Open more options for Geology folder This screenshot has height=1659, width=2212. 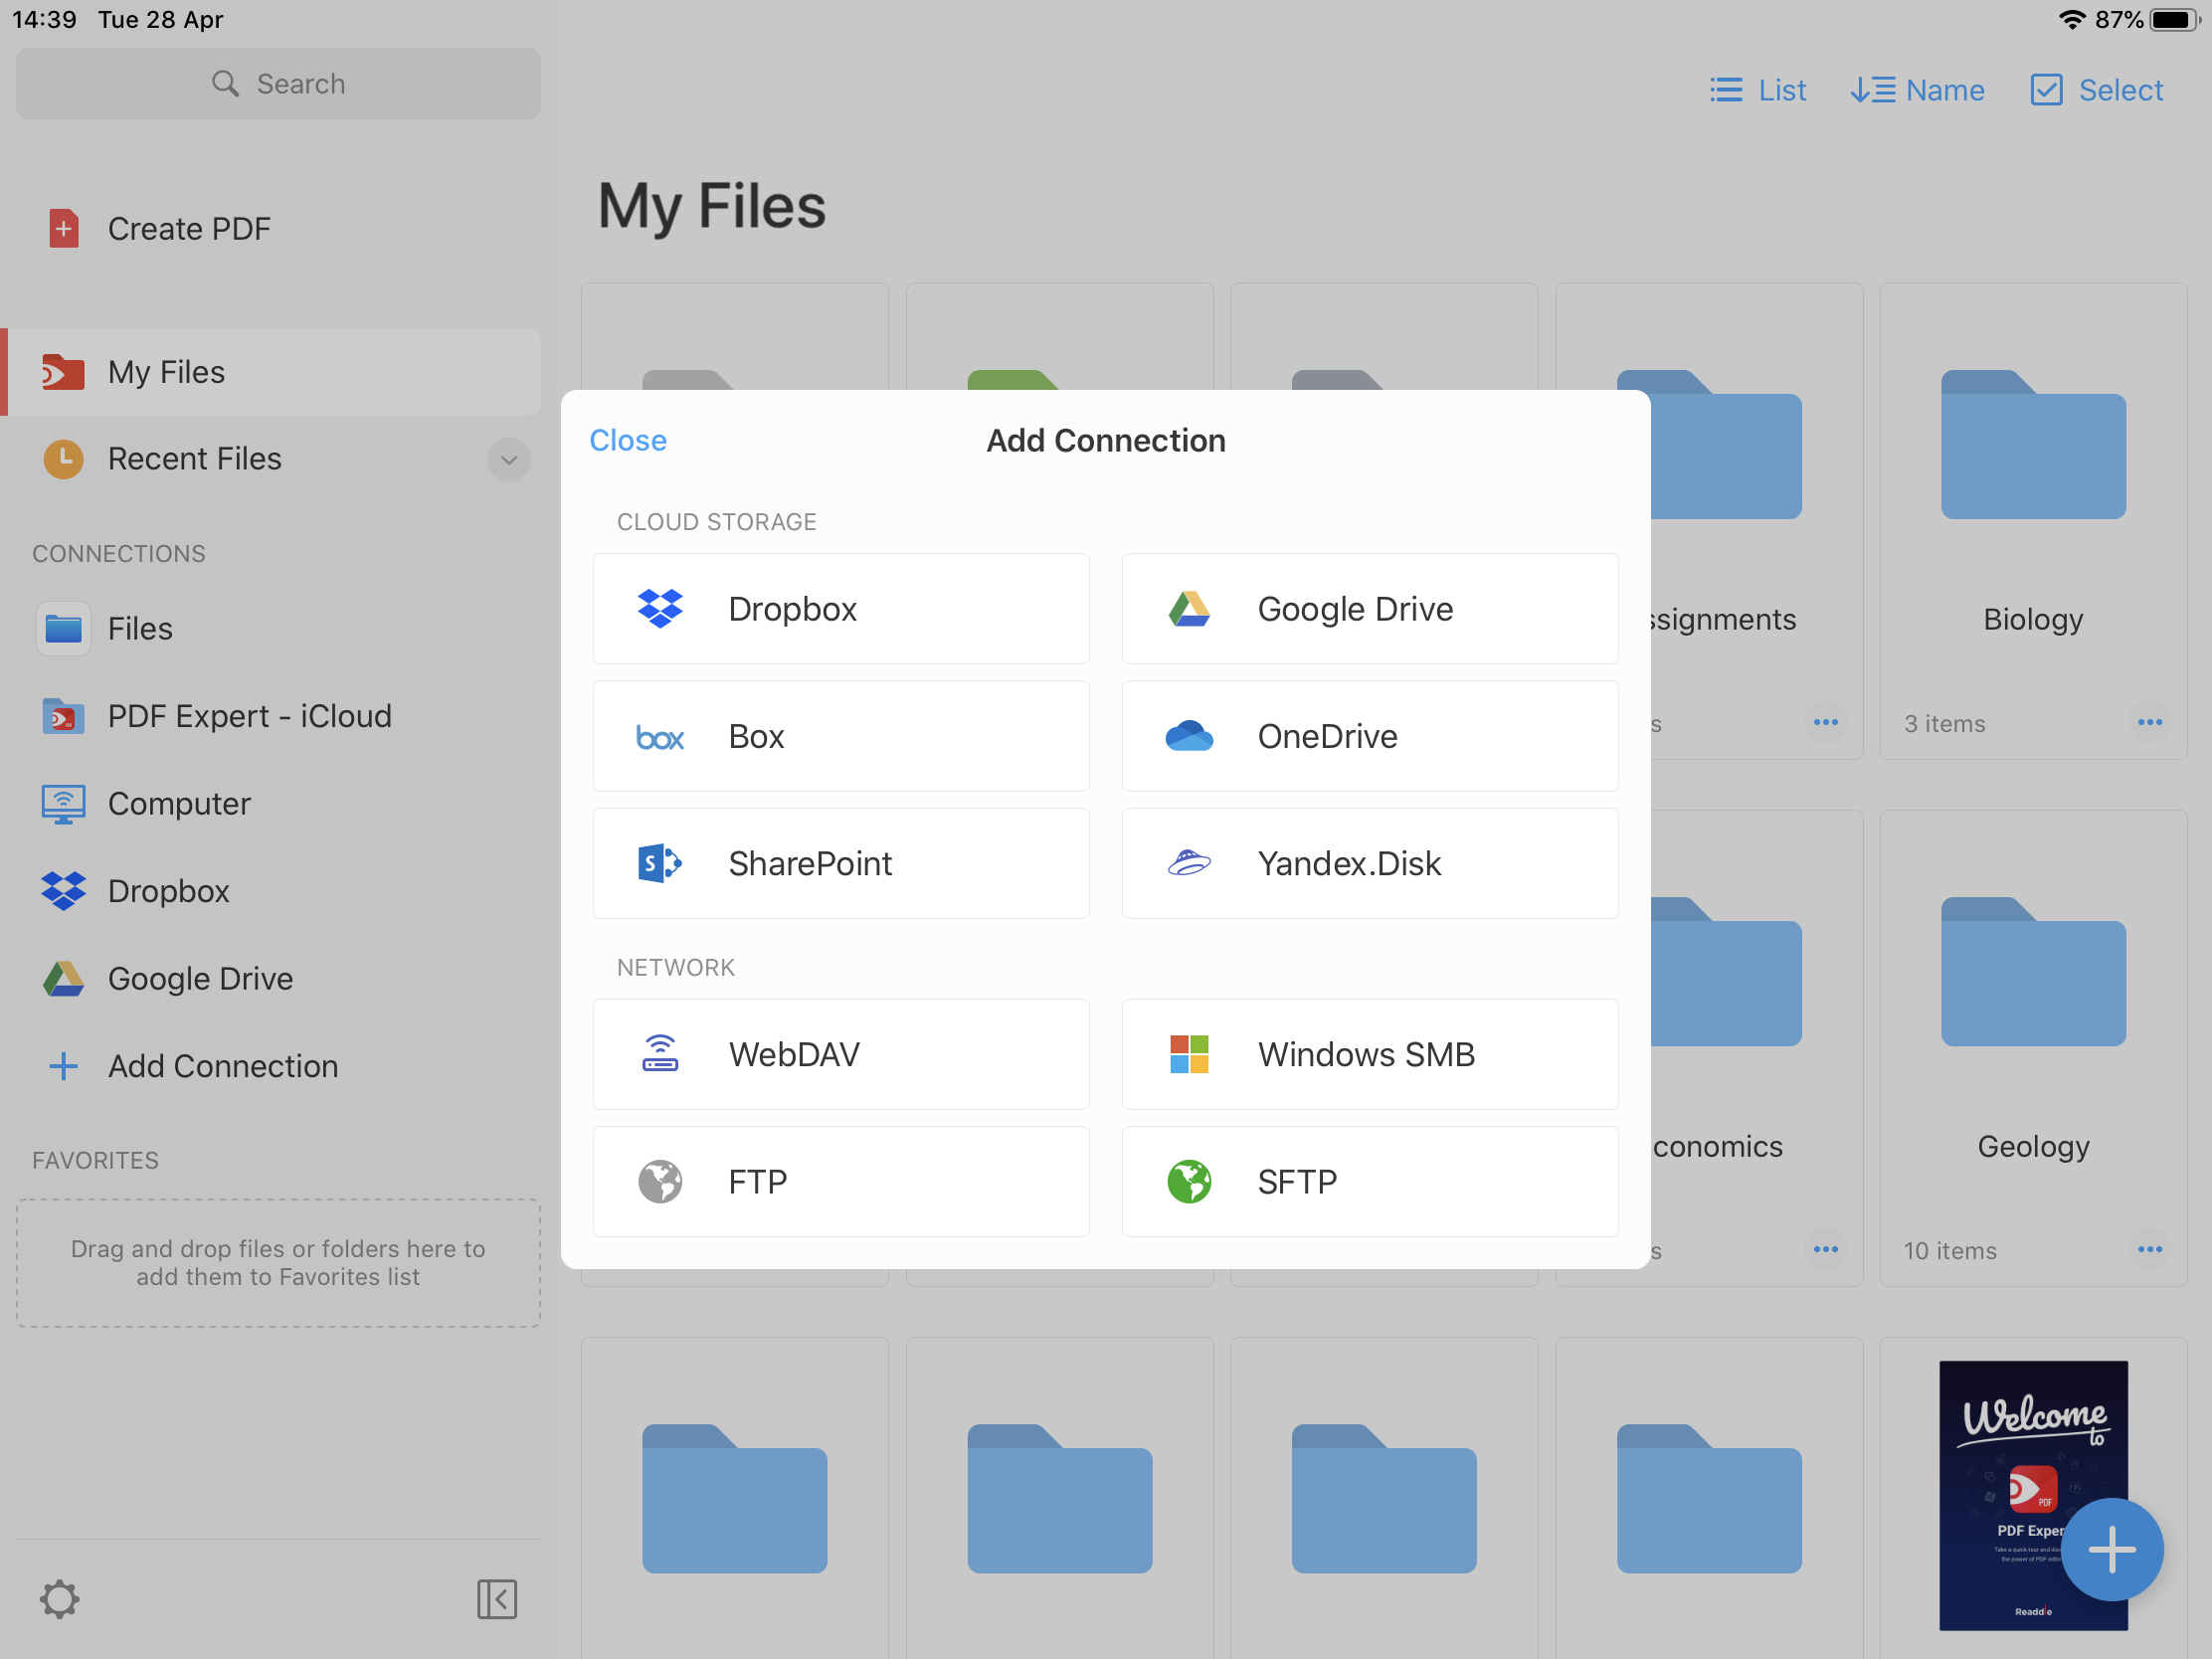[x=2149, y=1249]
